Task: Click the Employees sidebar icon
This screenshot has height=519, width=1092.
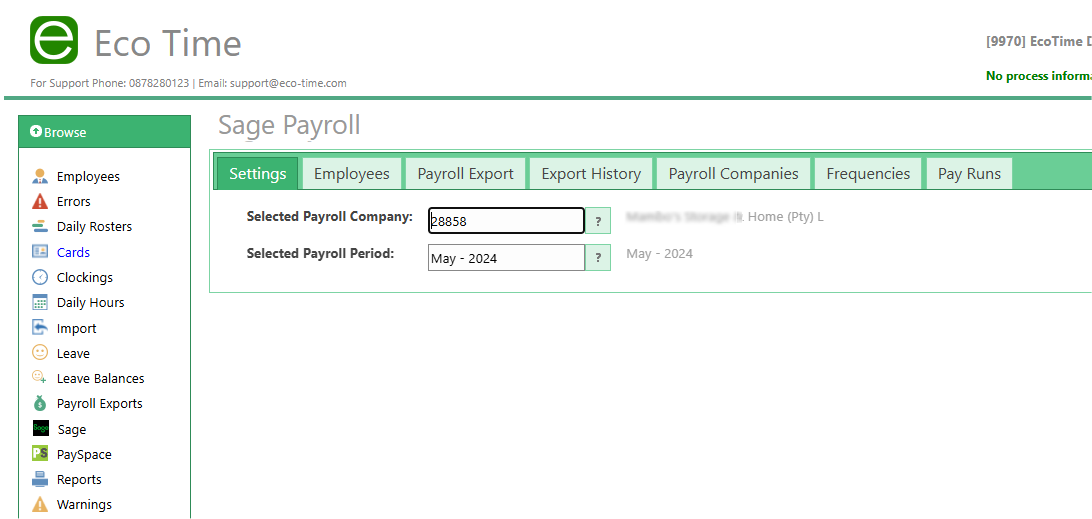Action: 40,176
